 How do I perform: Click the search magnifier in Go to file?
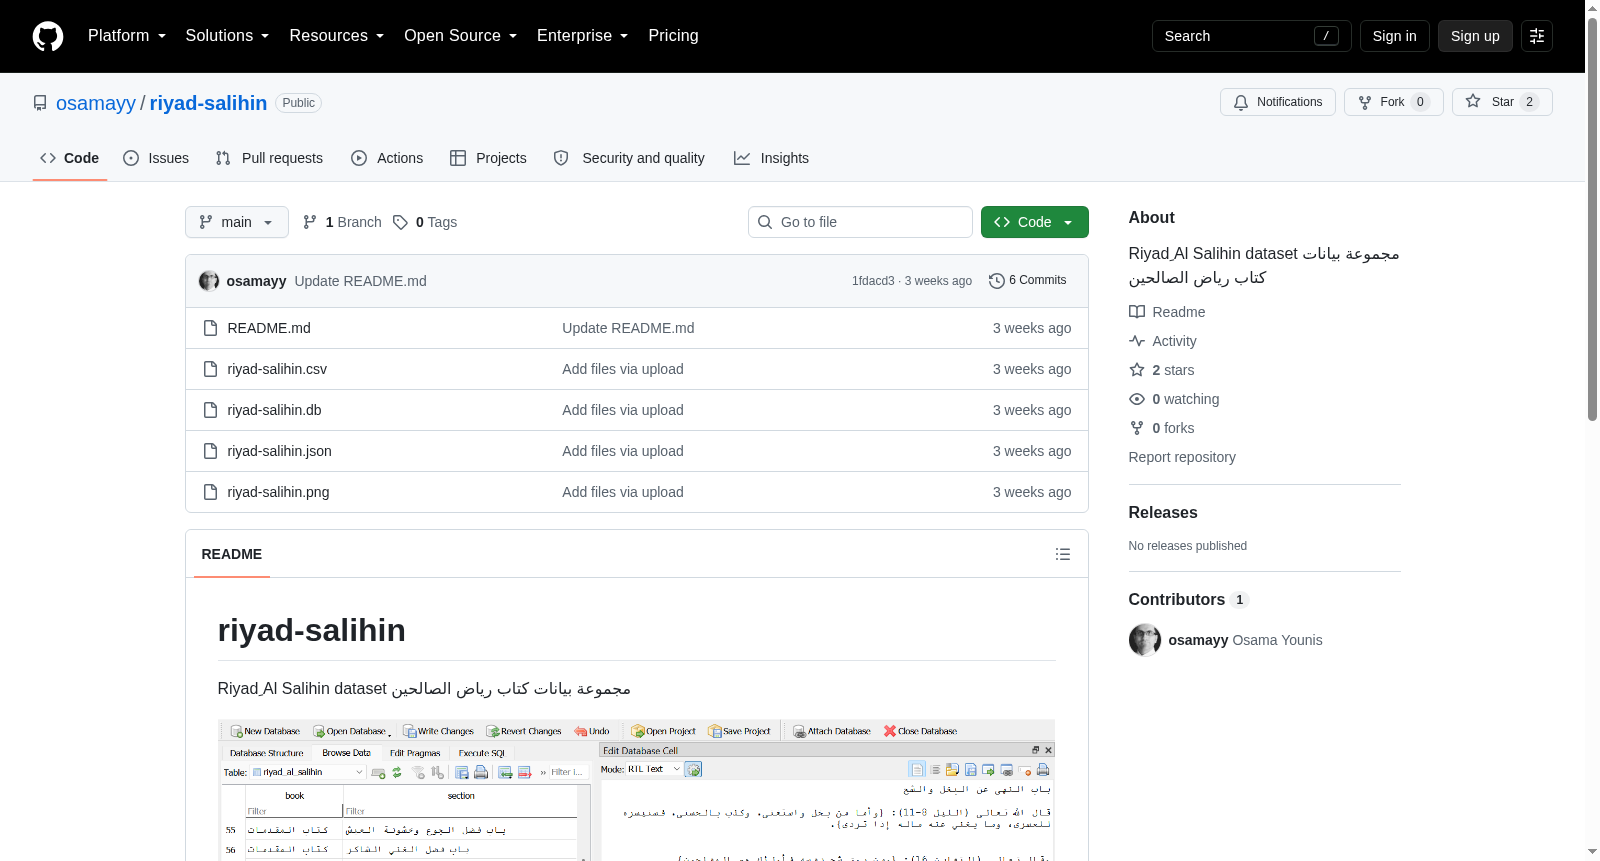(x=765, y=222)
